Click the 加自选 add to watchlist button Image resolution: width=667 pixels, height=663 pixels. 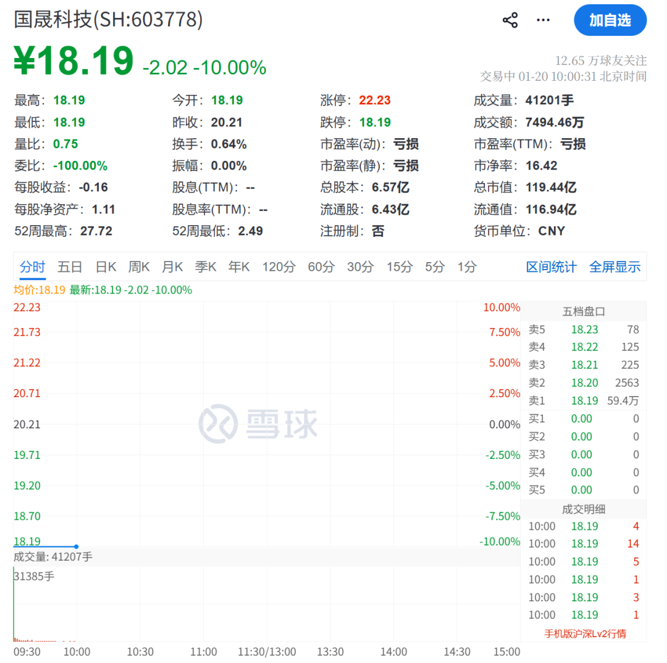[x=609, y=20]
